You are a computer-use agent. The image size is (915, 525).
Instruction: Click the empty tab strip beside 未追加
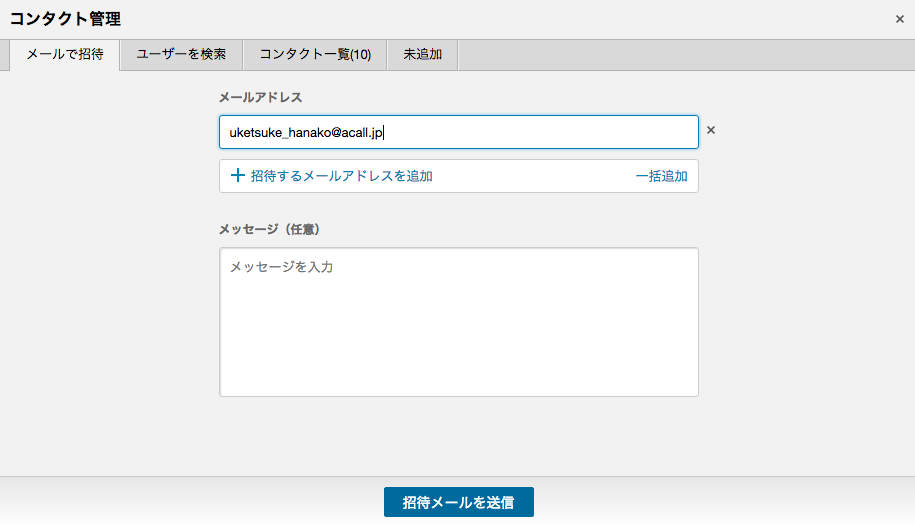(x=686, y=55)
